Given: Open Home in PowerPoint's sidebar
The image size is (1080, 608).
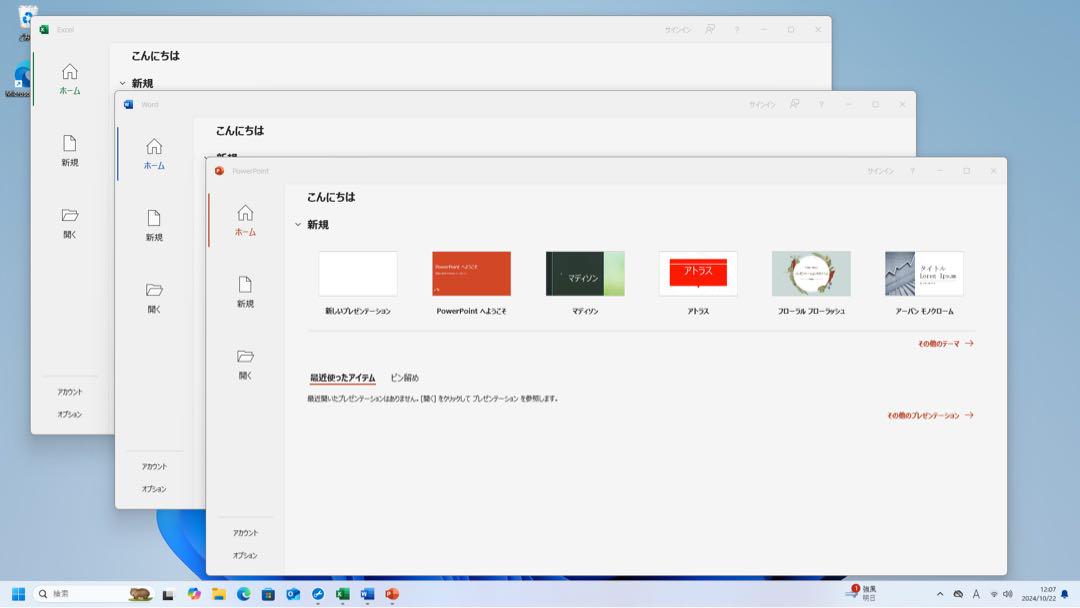Looking at the screenshot, I should [245, 220].
